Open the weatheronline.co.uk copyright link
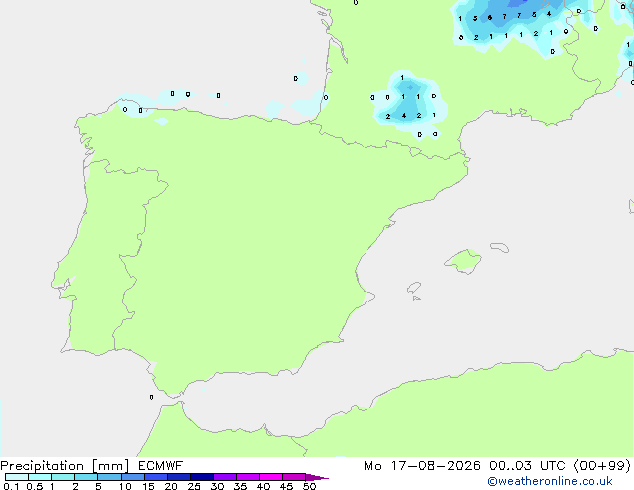The image size is (634, 490). pos(550,481)
